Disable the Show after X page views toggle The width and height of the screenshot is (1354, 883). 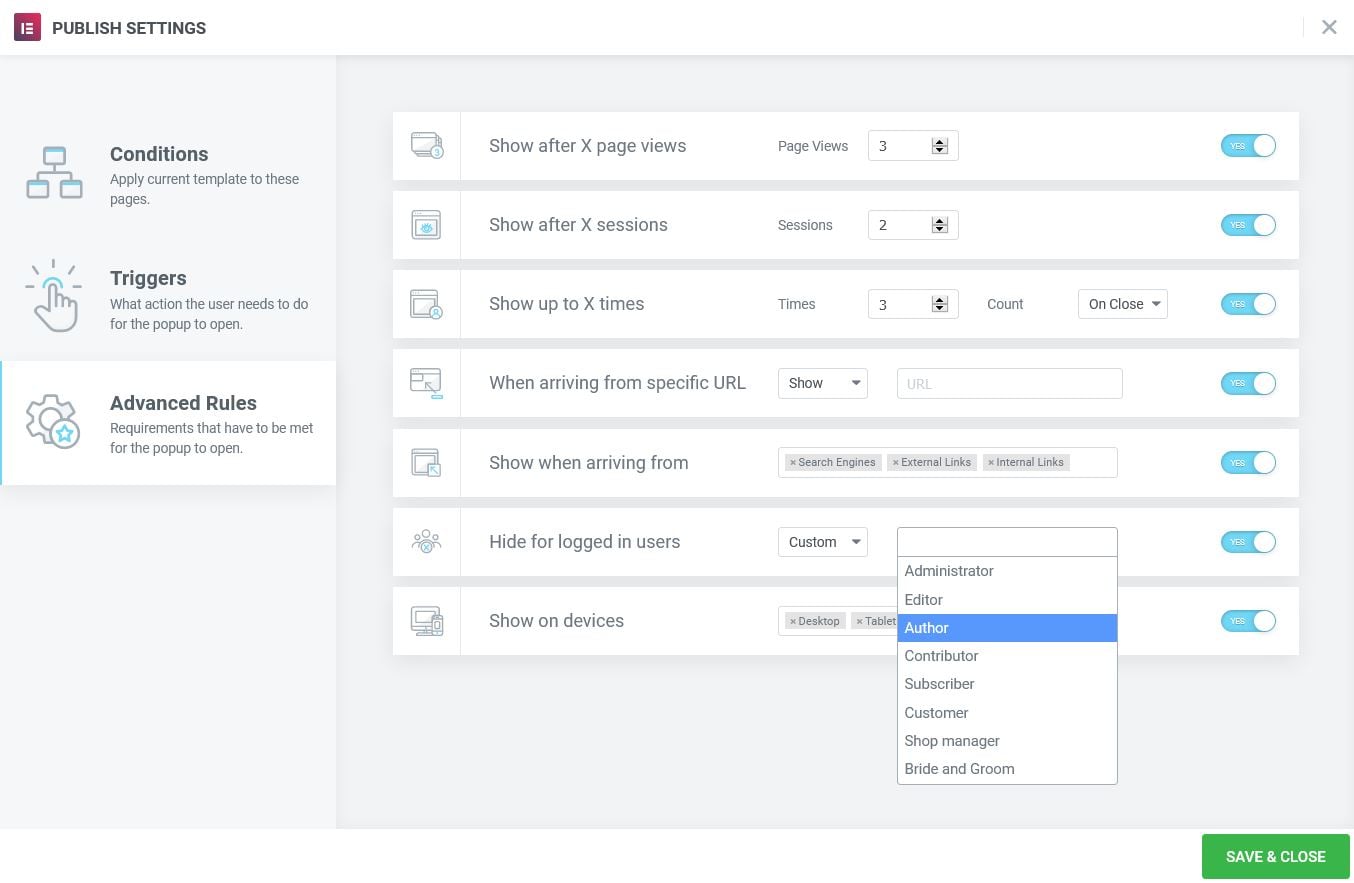pos(1248,146)
